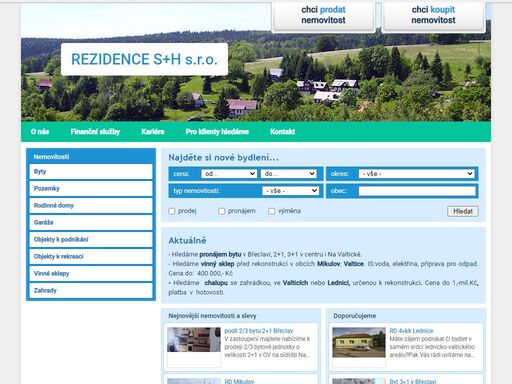Select Kontakt in navigation bar

[x=282, y=132]
